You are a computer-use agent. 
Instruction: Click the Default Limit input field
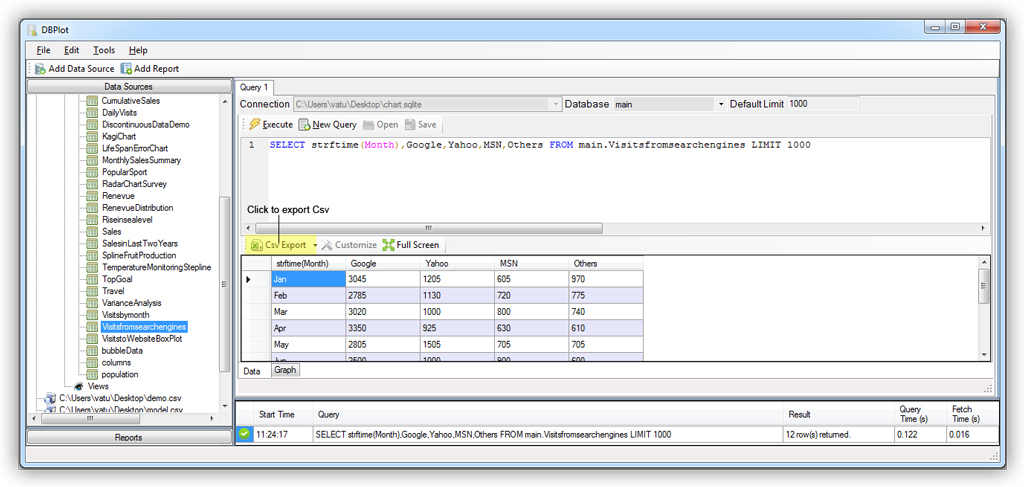(x=822, y=104)
